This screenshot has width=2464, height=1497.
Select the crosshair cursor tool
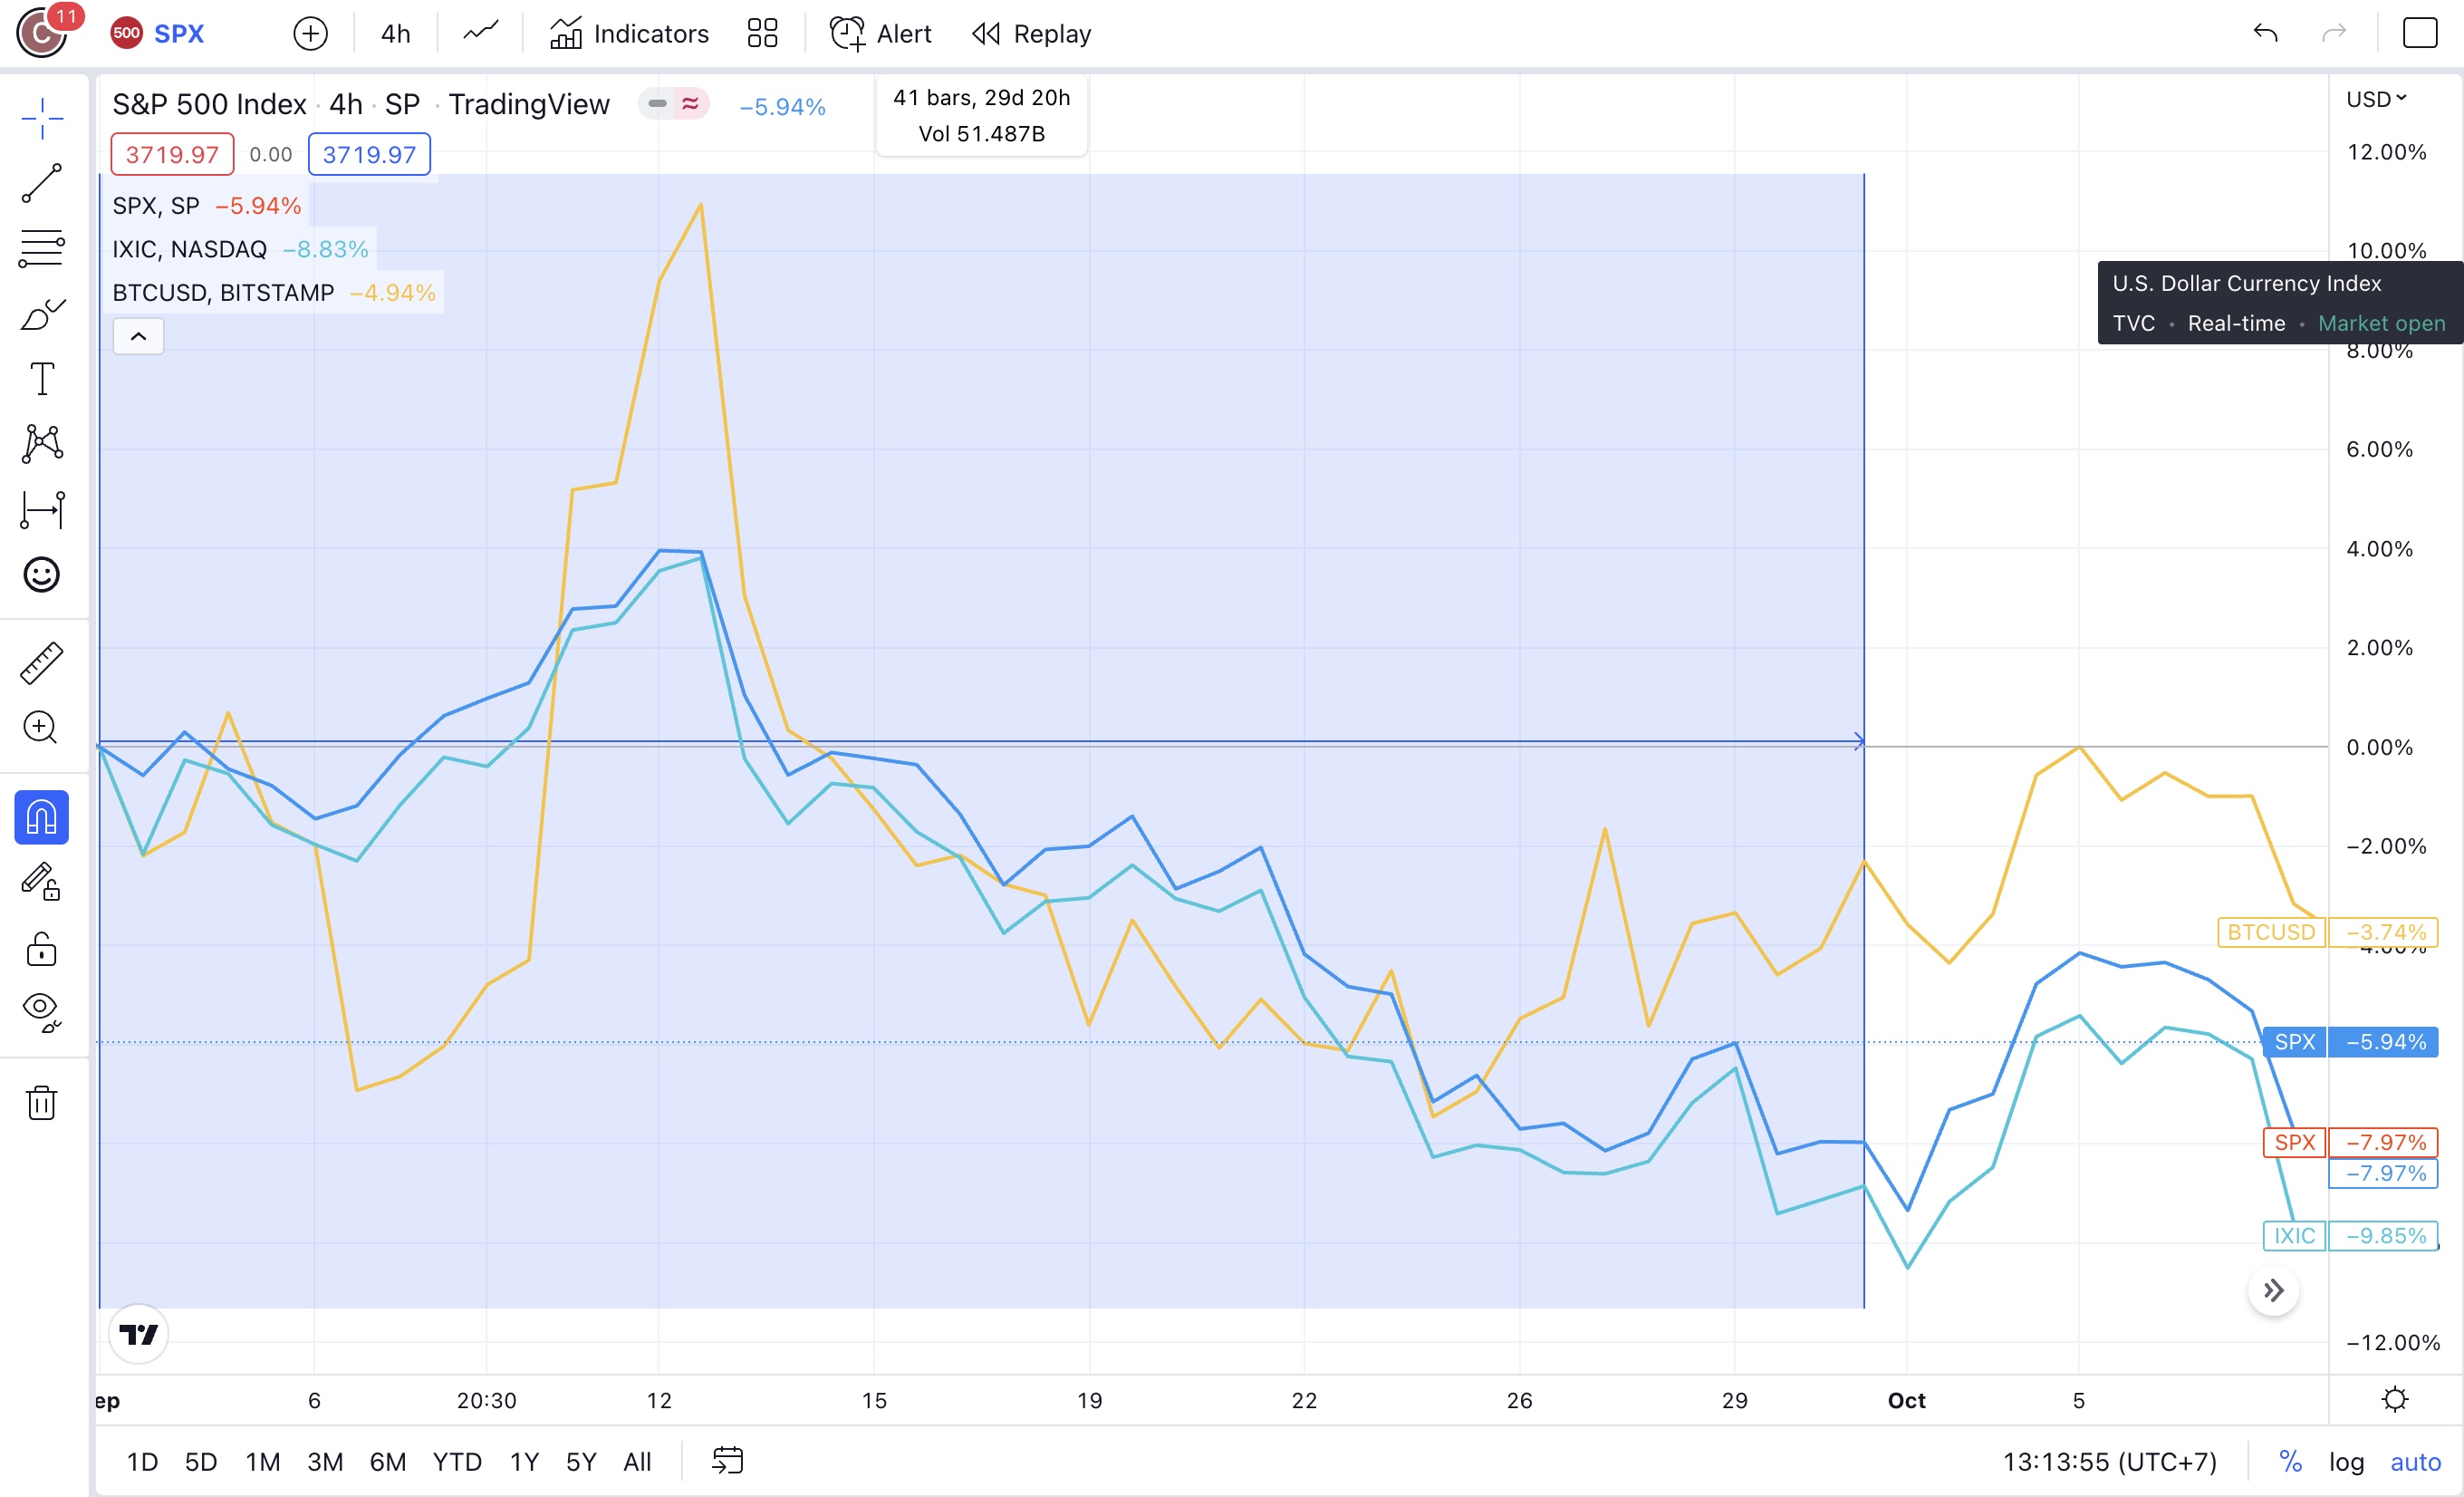pos(42,118)
